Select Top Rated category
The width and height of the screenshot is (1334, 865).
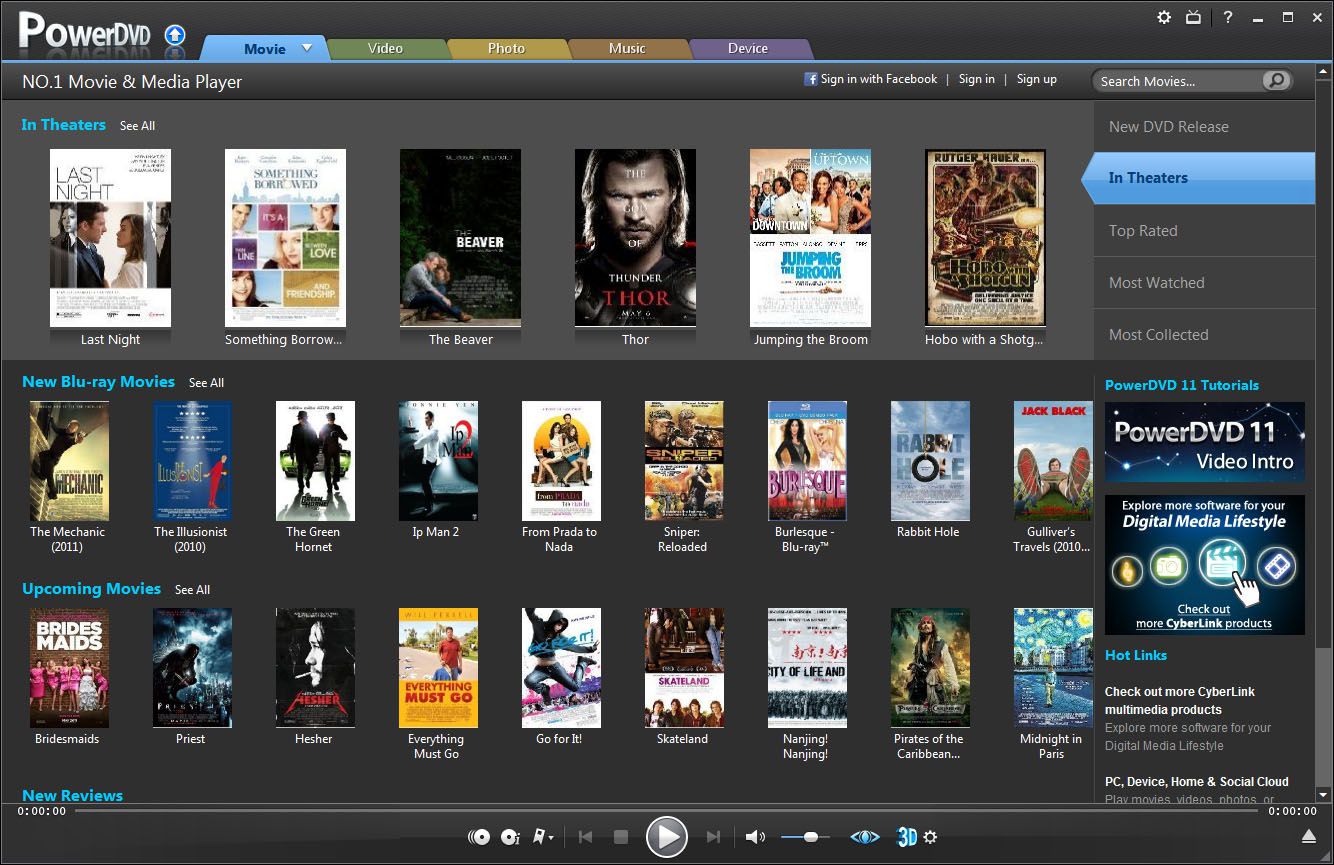click(1204, 230)
